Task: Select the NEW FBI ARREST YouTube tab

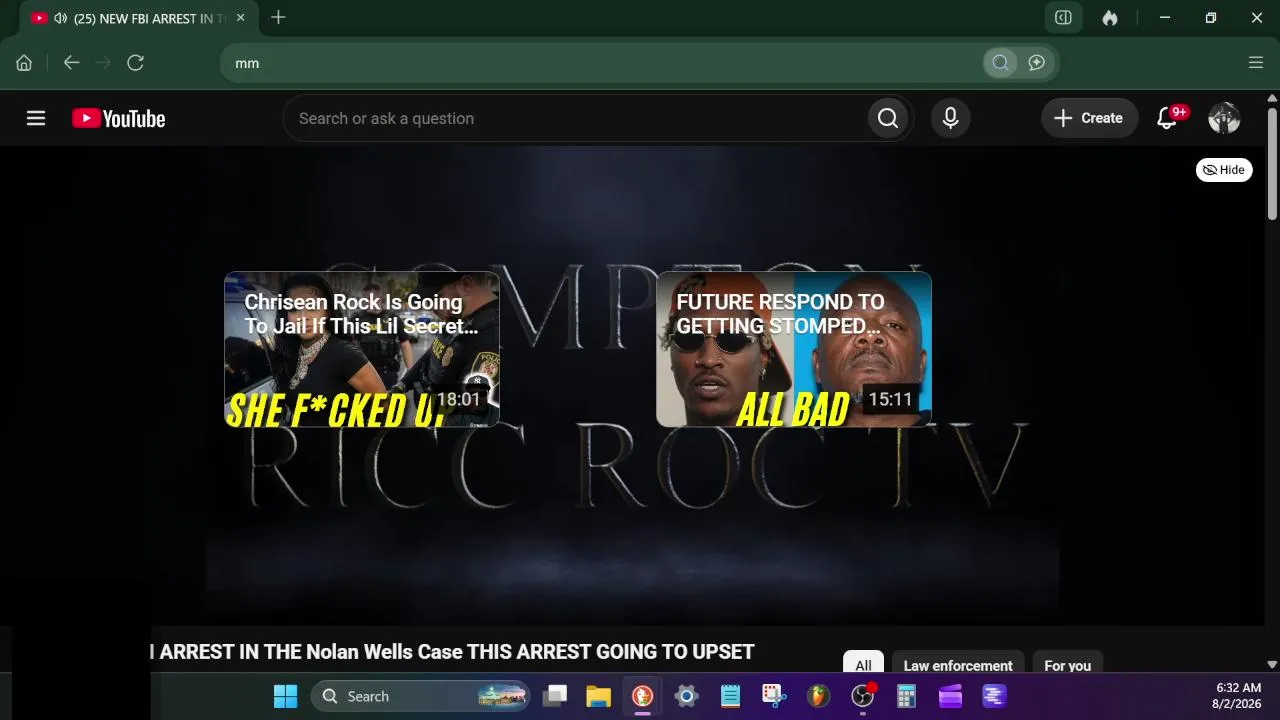Action: (x=139, y=18)
